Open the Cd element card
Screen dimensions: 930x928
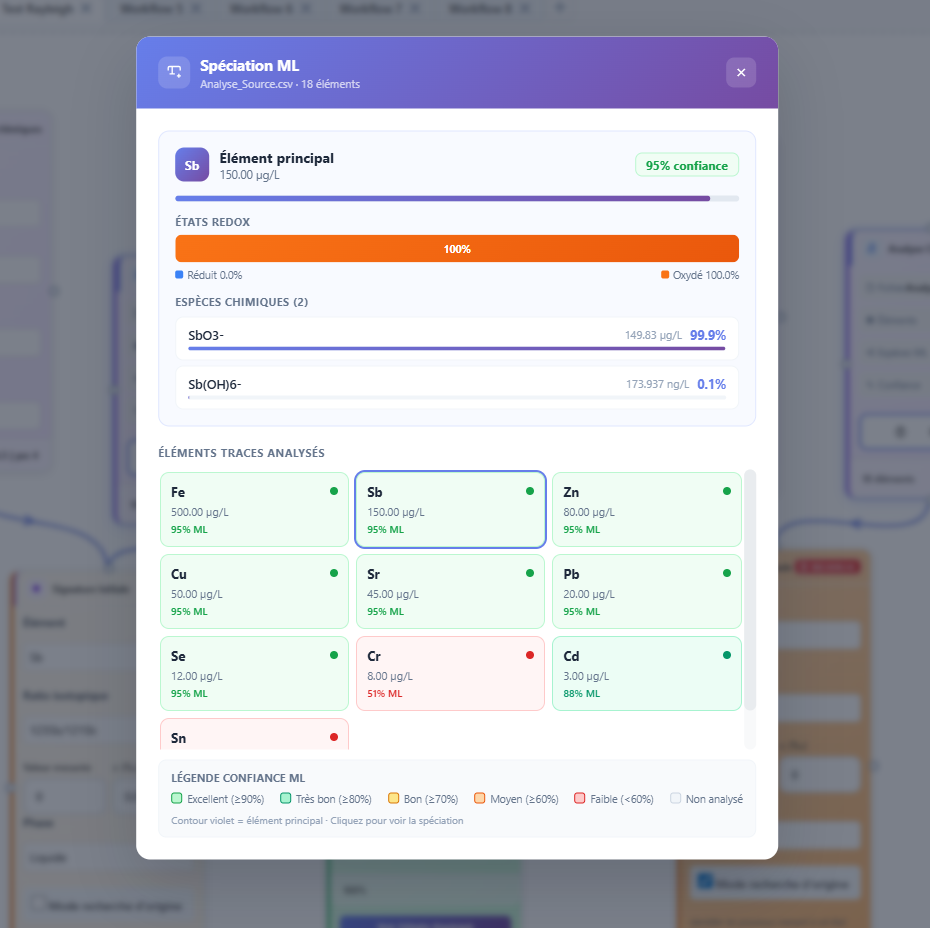pos(646,674)
